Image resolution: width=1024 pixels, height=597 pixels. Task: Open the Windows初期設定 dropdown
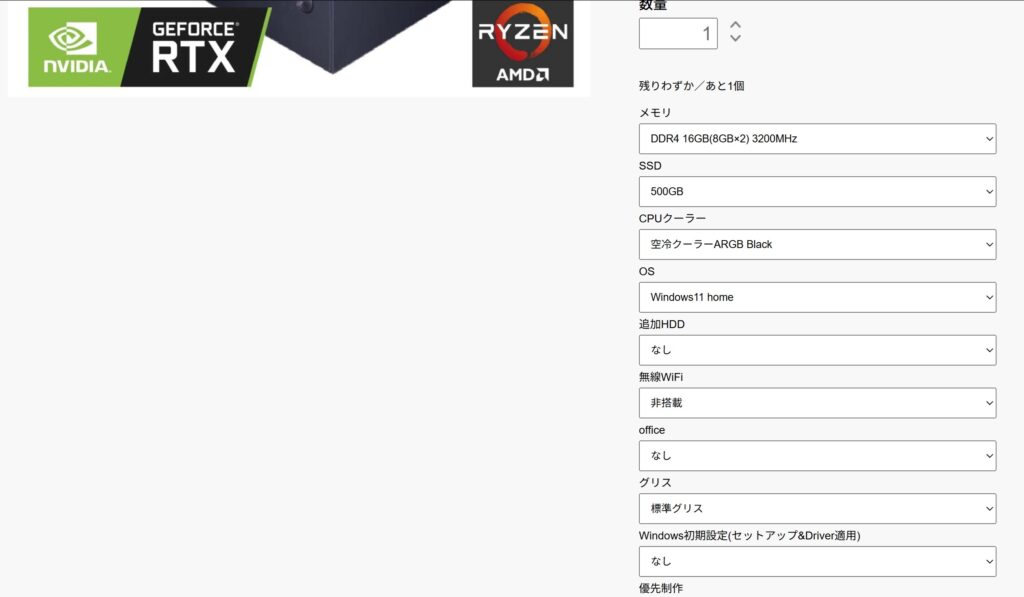tap(817, 562)
